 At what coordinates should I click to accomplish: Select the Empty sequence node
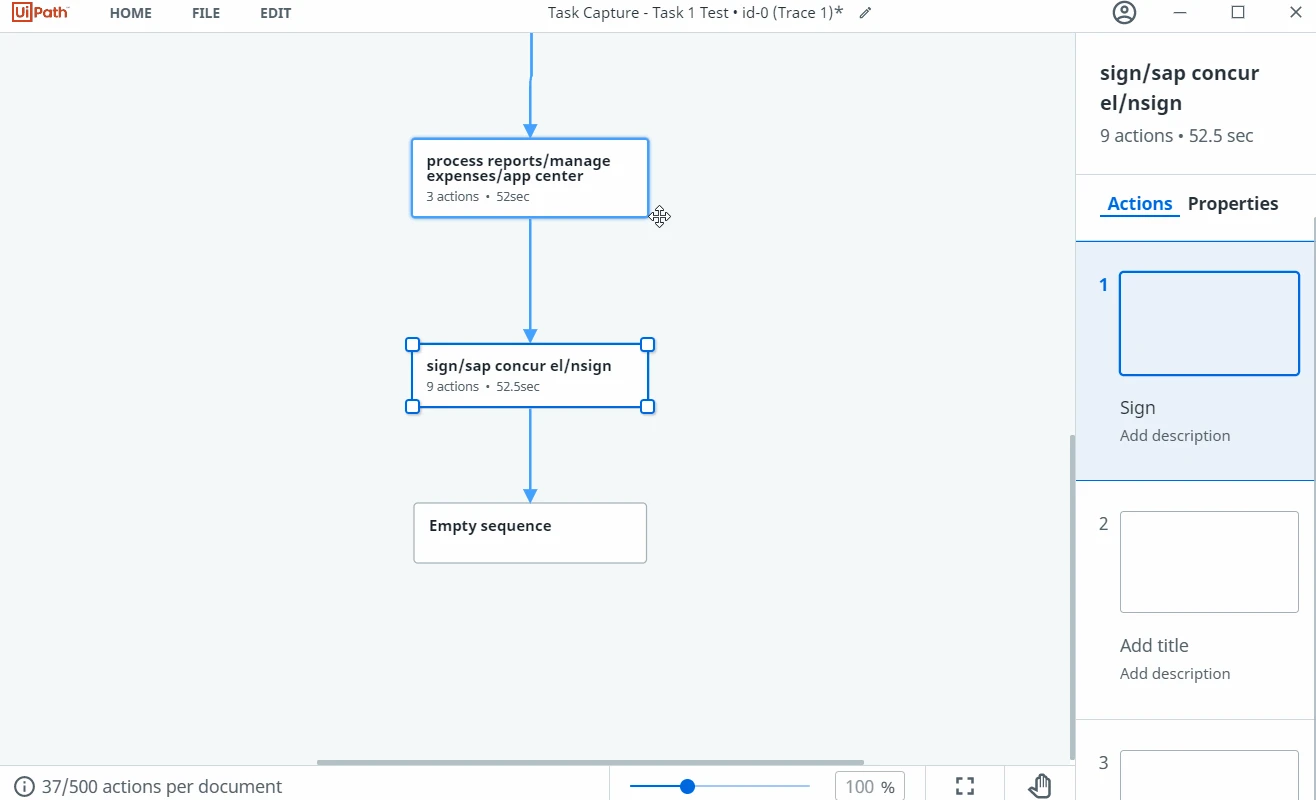click(x=530, y=533)
